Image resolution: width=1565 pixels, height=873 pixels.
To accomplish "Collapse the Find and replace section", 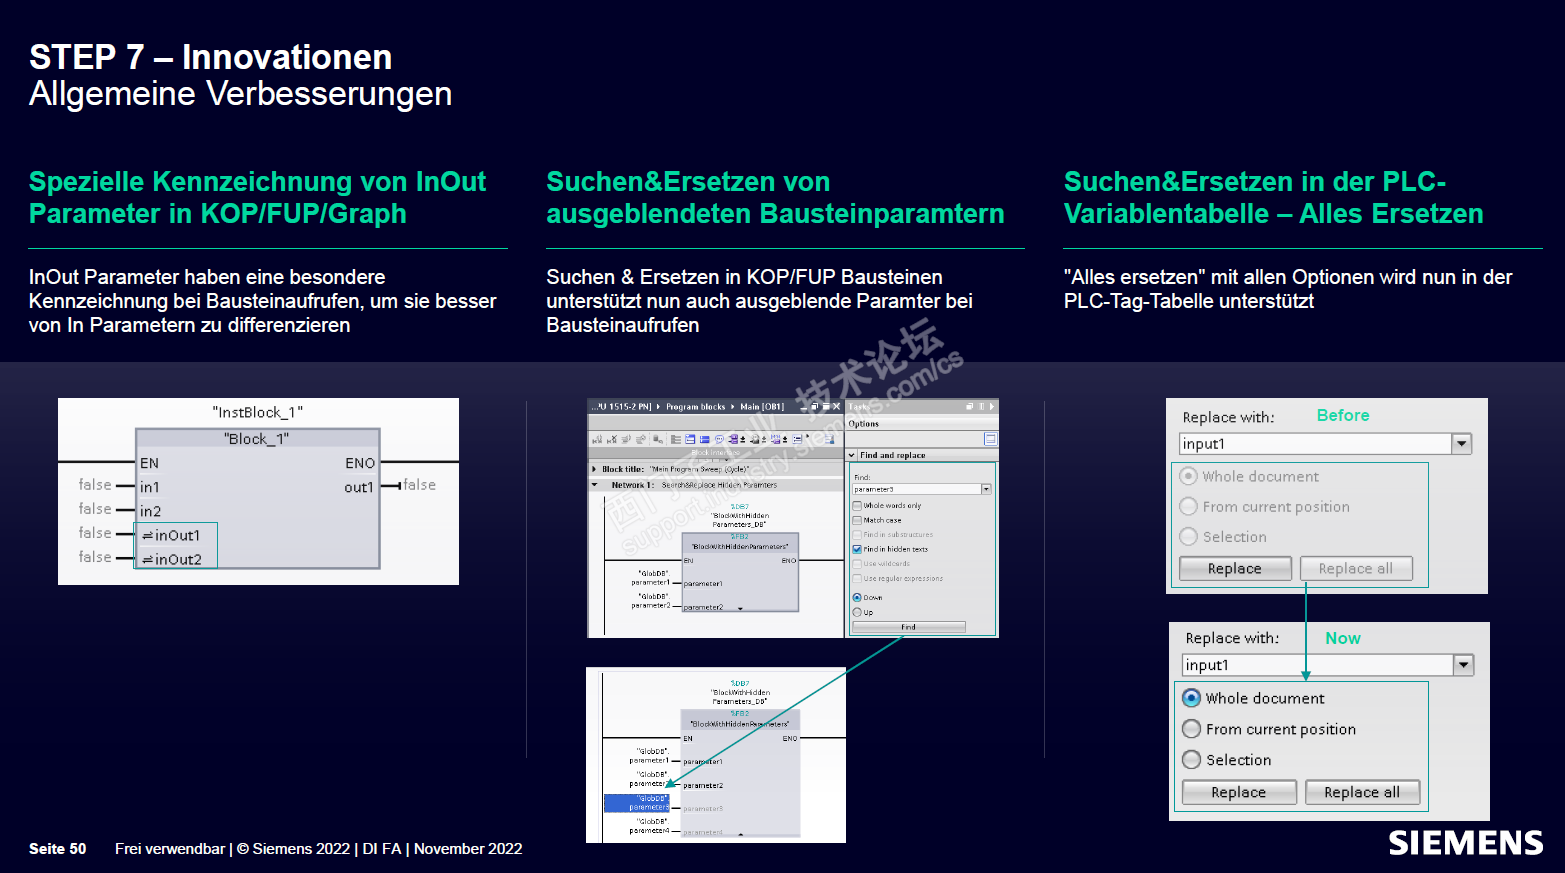I will click(x=853, y=455).
